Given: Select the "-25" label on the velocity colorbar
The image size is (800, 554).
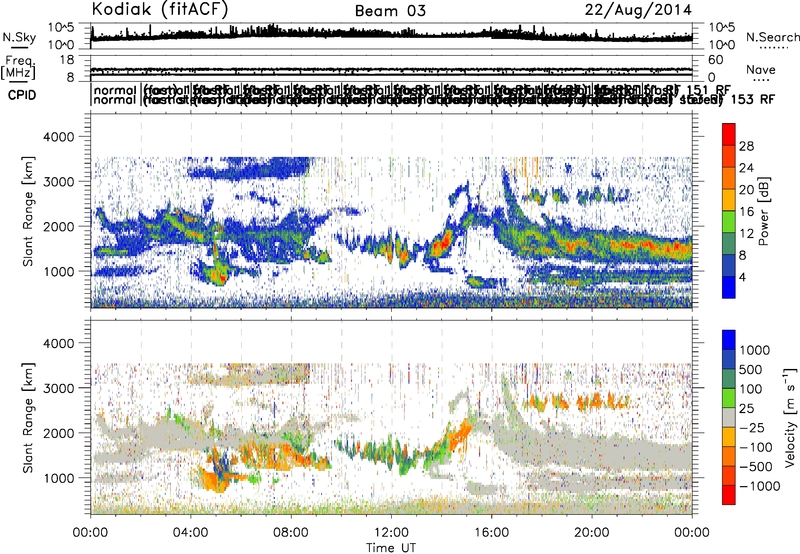Looking at the screenshot, I should coord(752,428).
